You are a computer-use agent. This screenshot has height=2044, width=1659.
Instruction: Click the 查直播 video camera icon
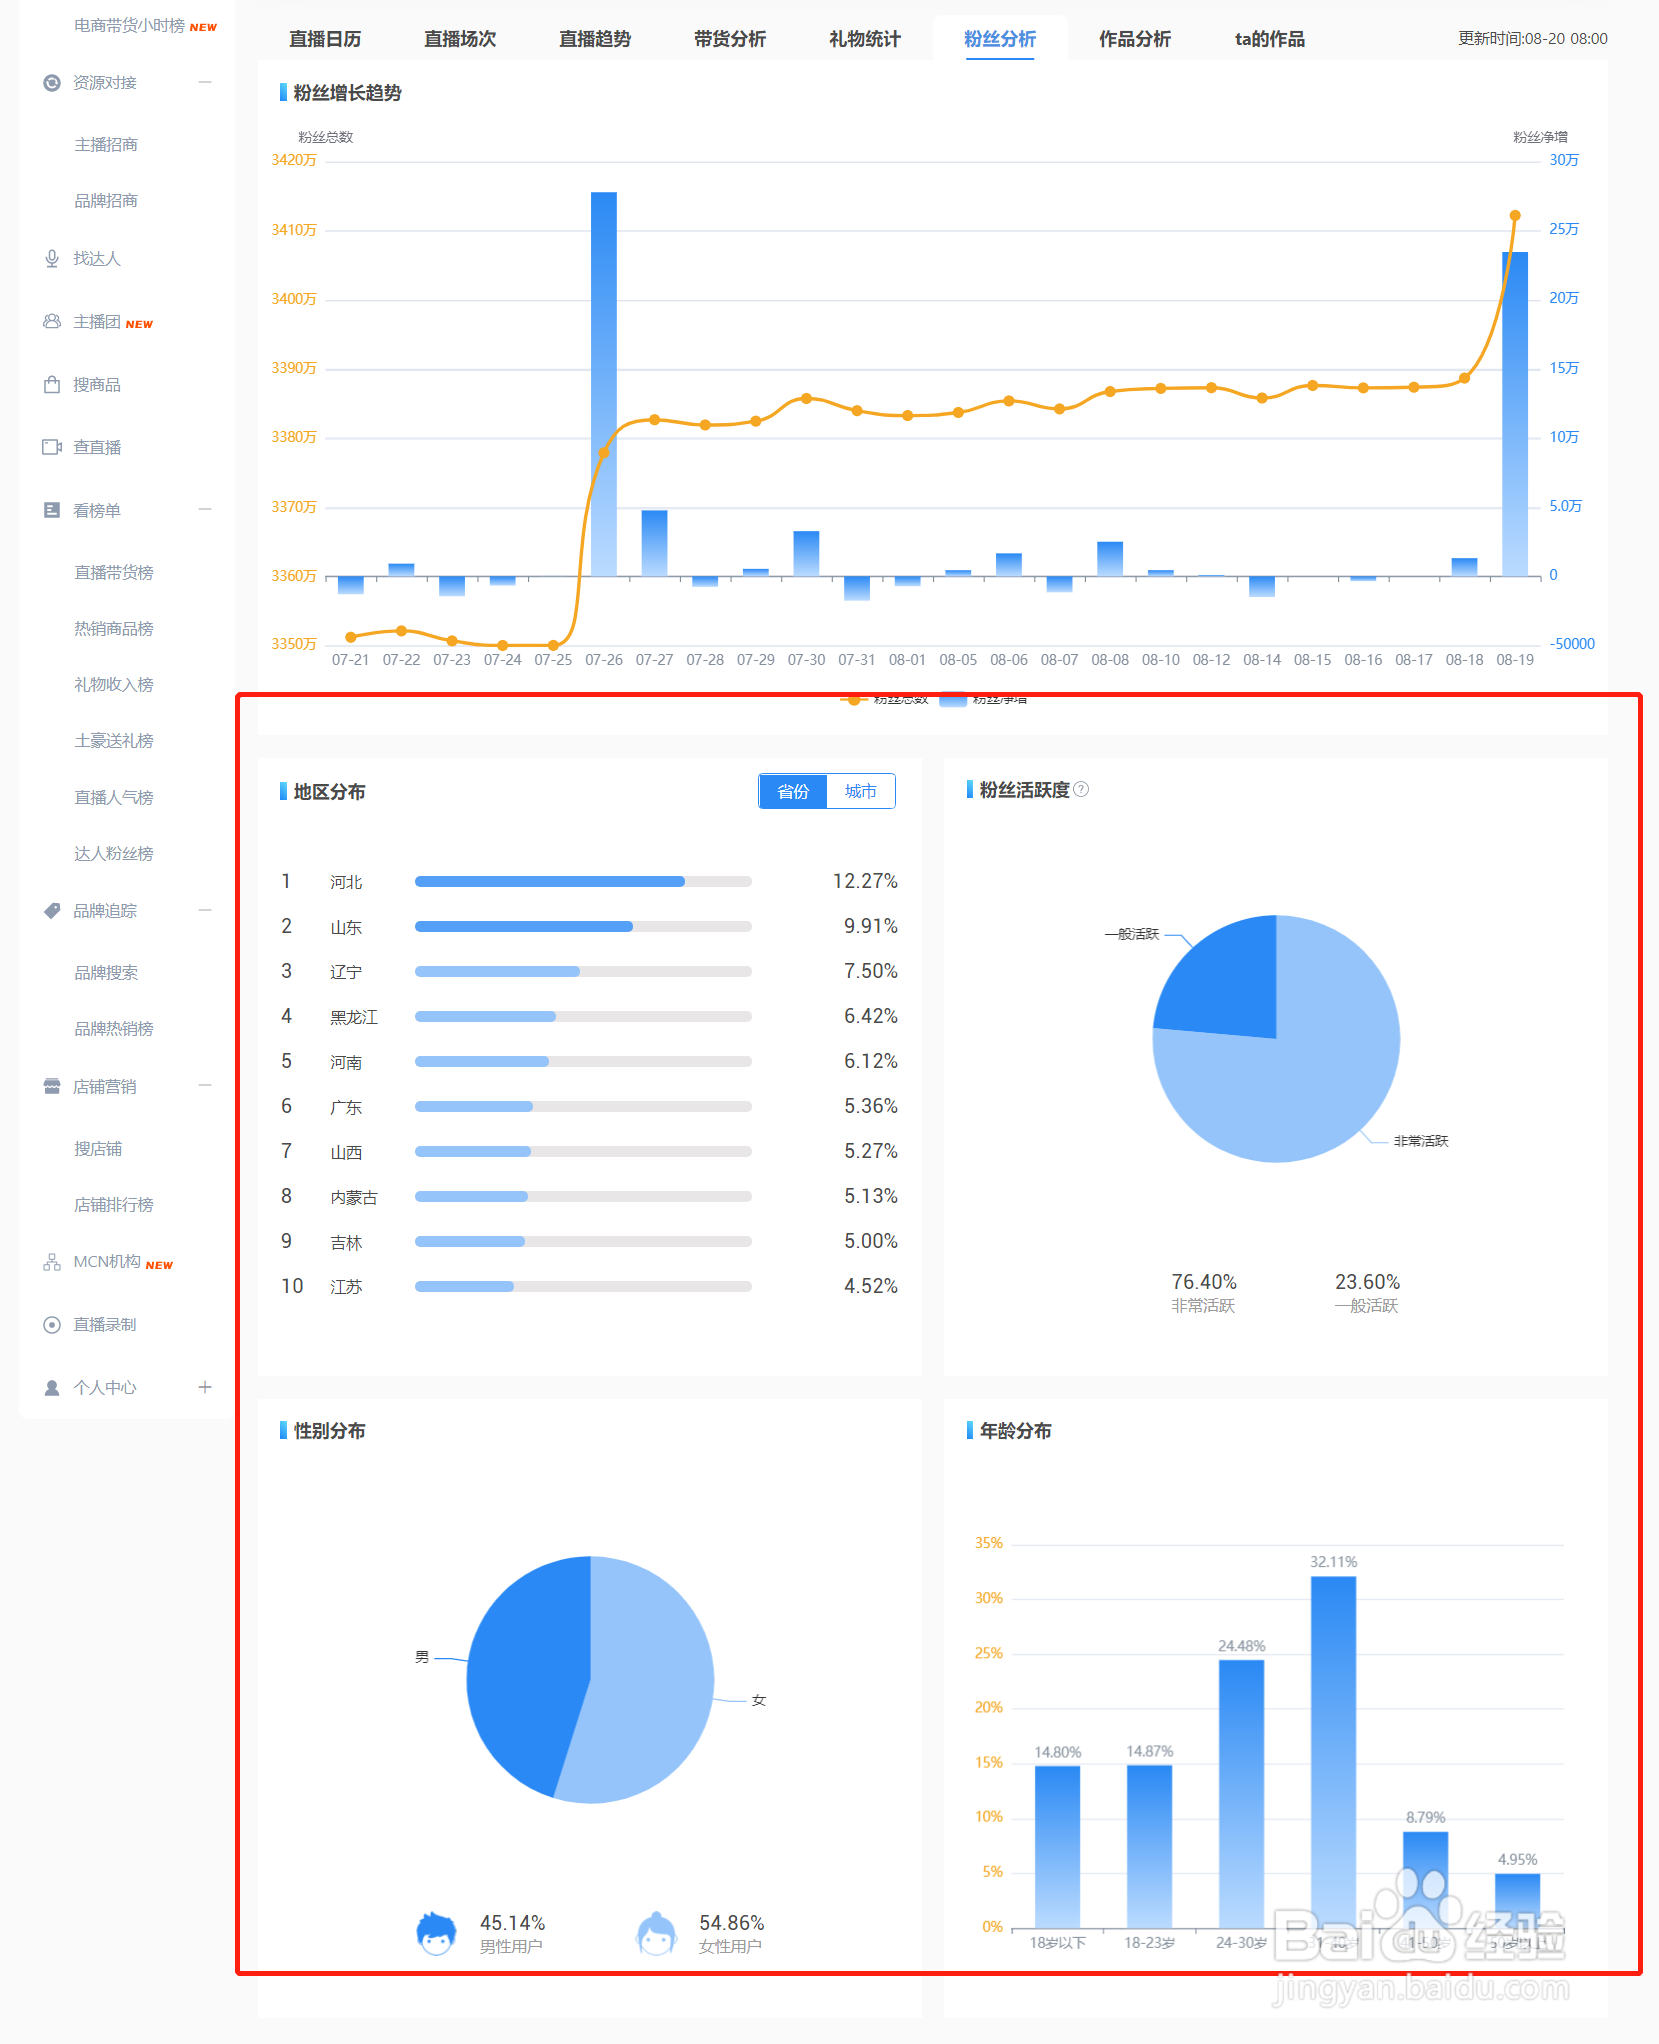point(52,447)
